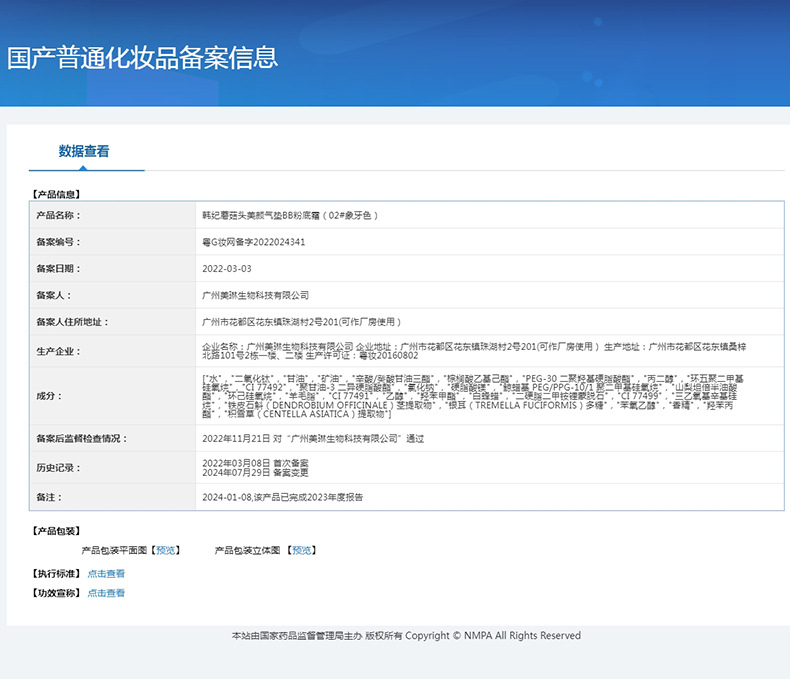Click the 备案后监督检查情况 result text
The height and width of the screenshot is (680, 790).
313,439
